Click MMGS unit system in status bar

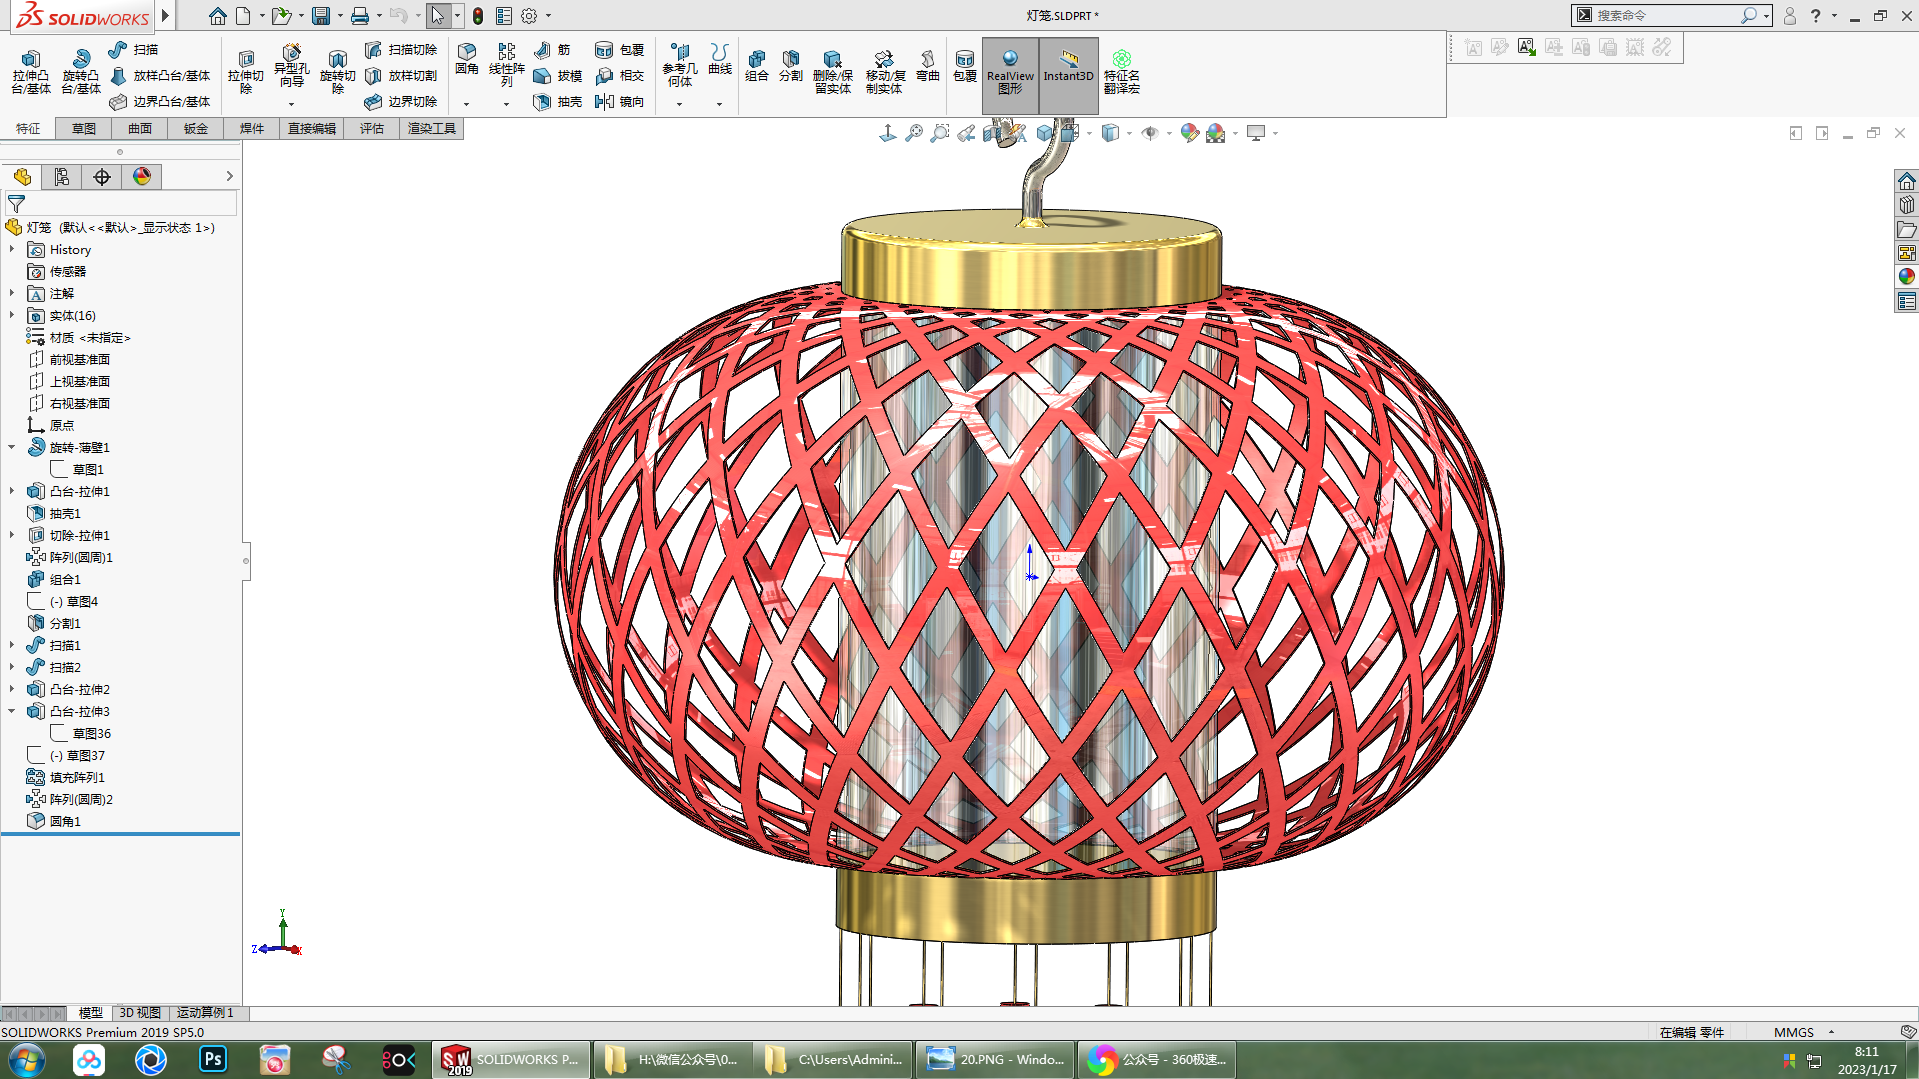point(1793,1032)
